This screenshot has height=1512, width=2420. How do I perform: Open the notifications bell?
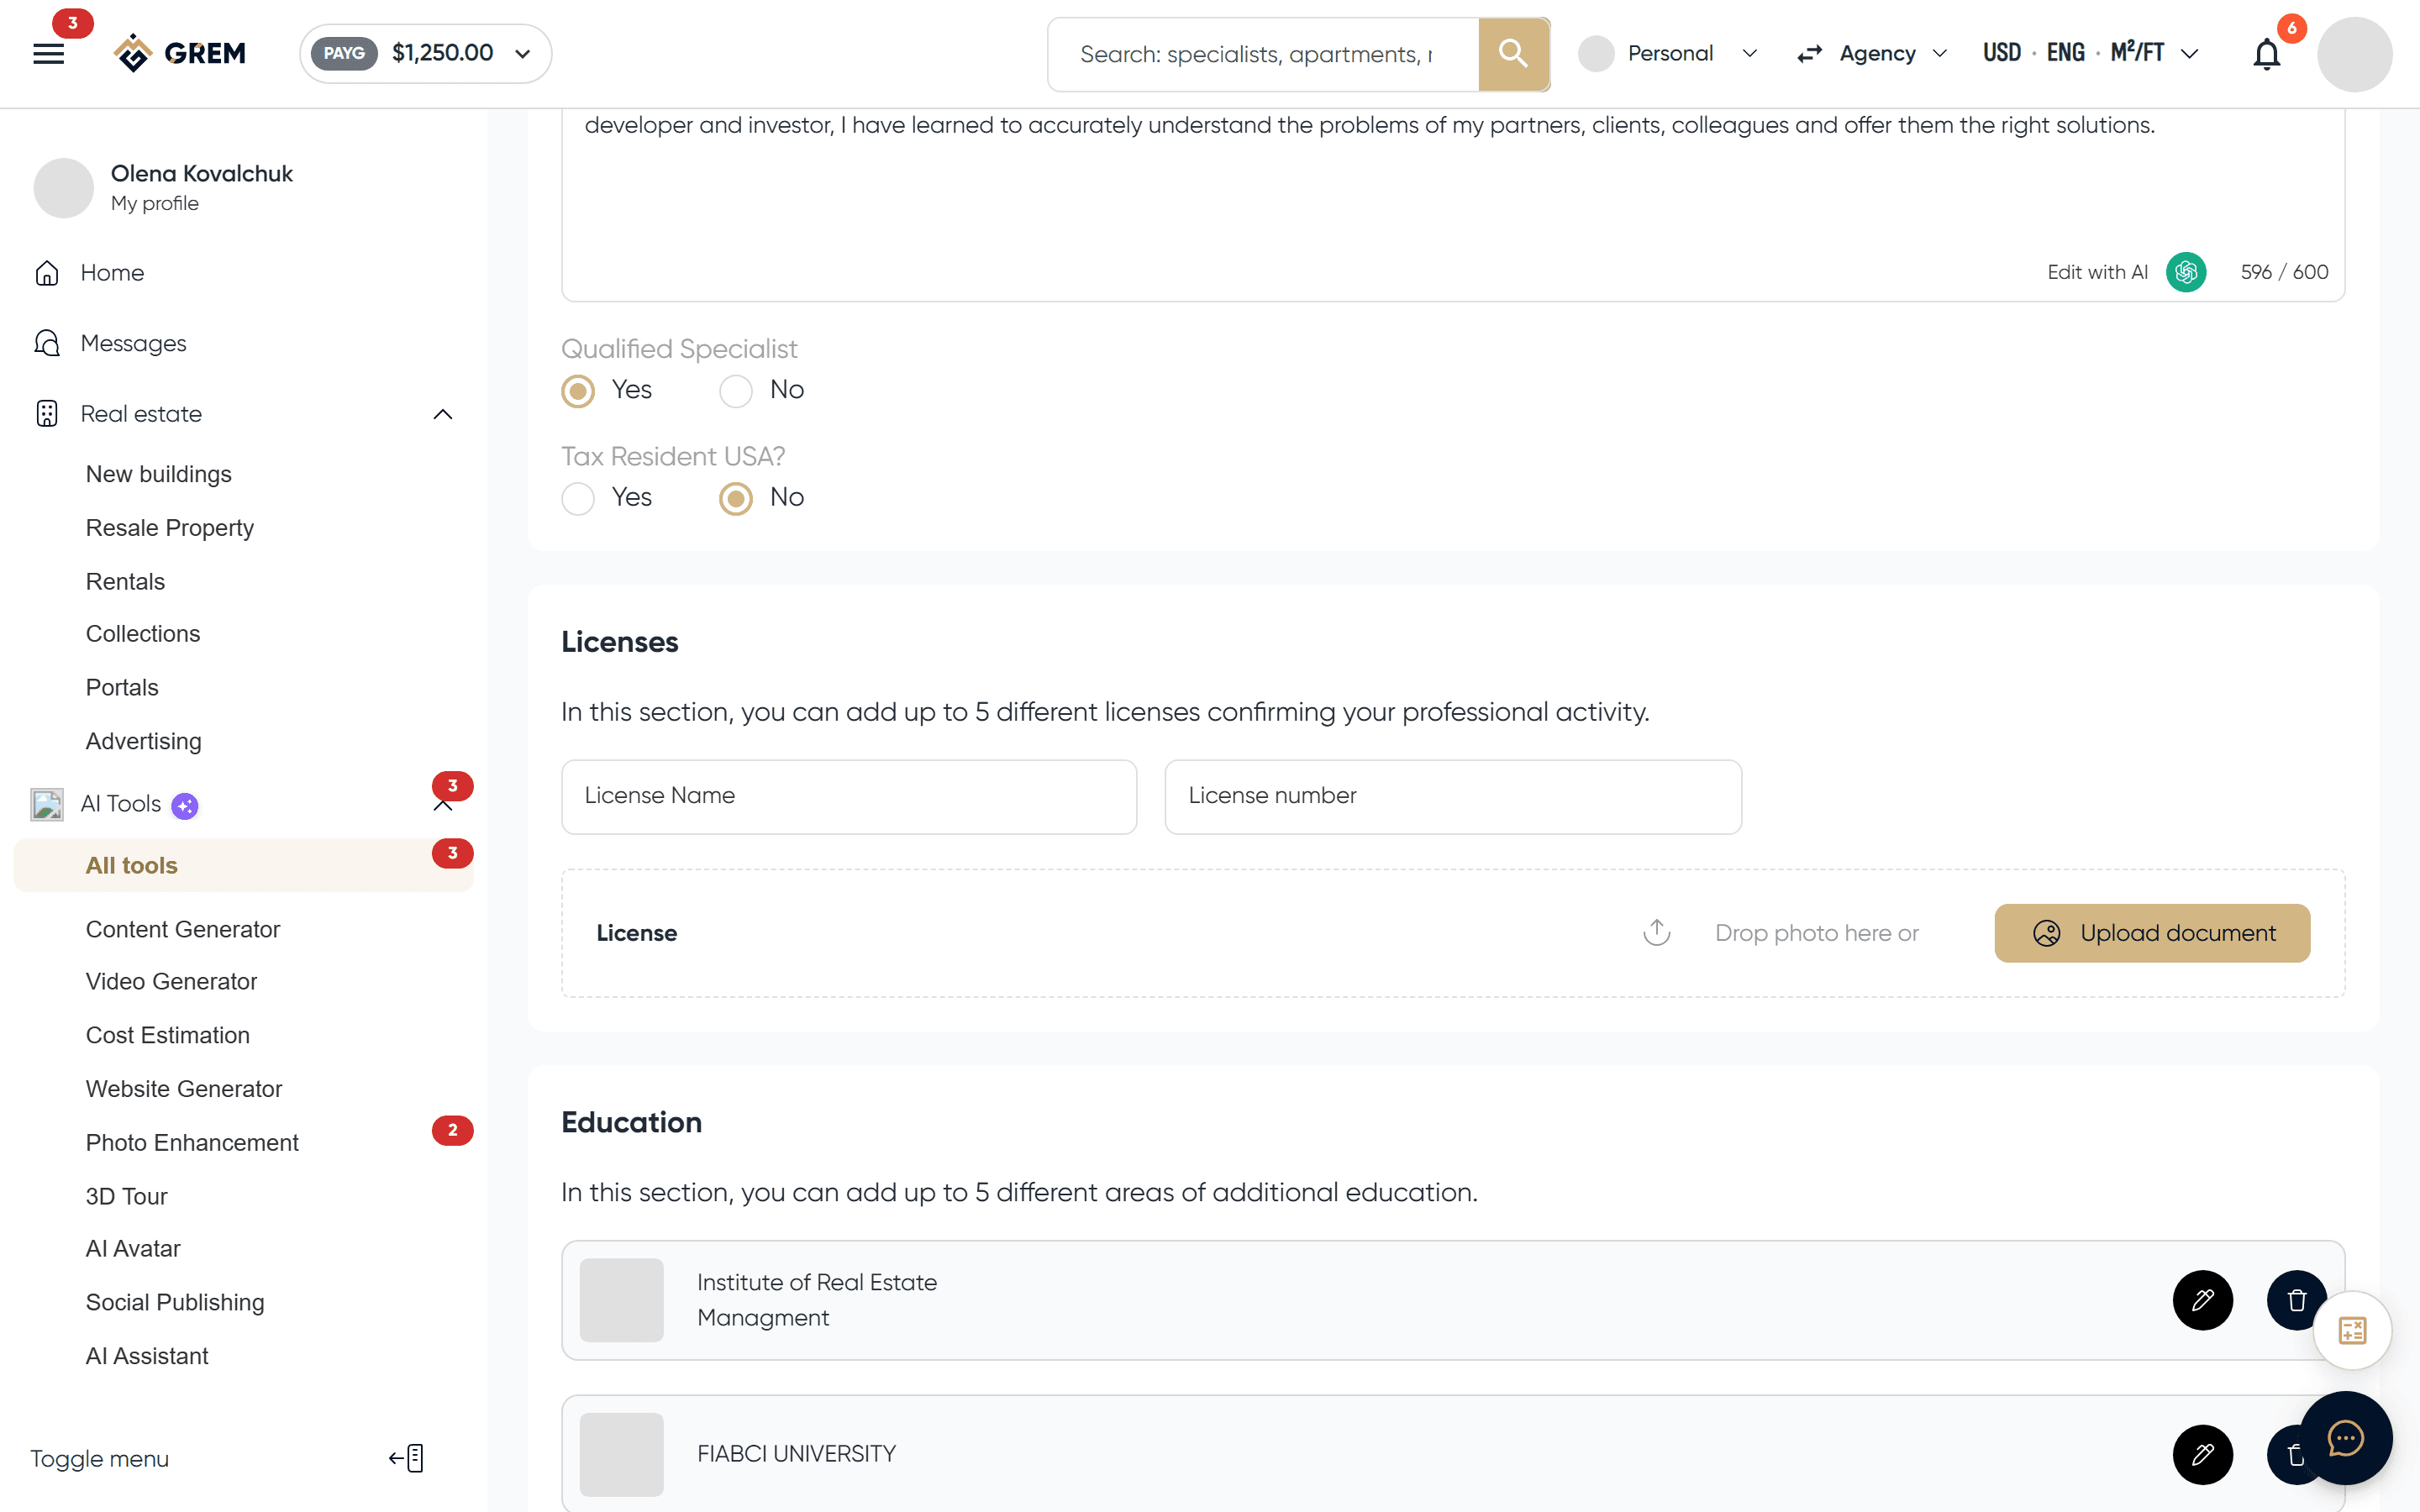point(2266,54)
